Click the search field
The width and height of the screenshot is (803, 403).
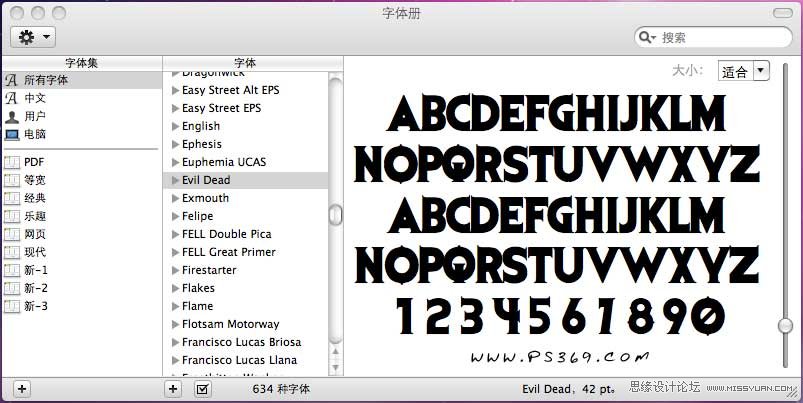[x=713, y=37]
